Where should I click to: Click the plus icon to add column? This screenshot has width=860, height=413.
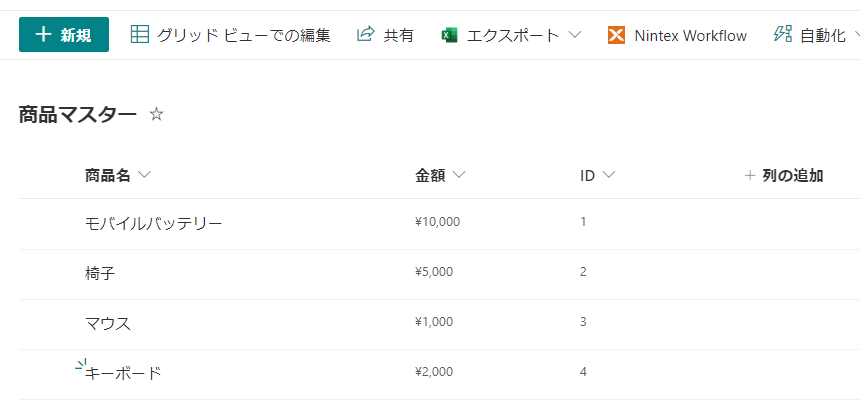click(750, 176)
